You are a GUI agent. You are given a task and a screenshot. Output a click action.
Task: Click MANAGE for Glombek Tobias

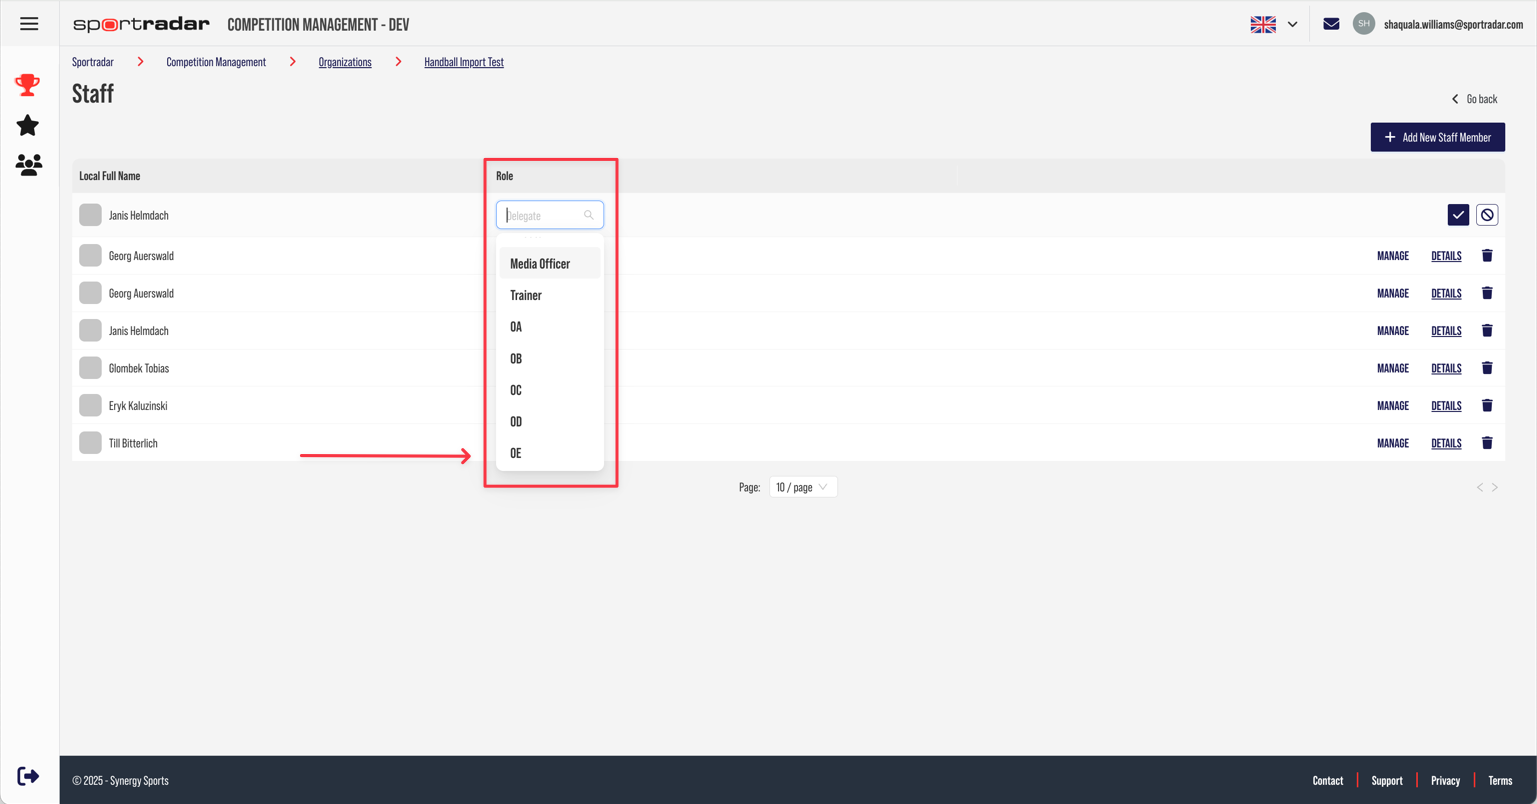pyautogui.click(x=1393, y=368)
